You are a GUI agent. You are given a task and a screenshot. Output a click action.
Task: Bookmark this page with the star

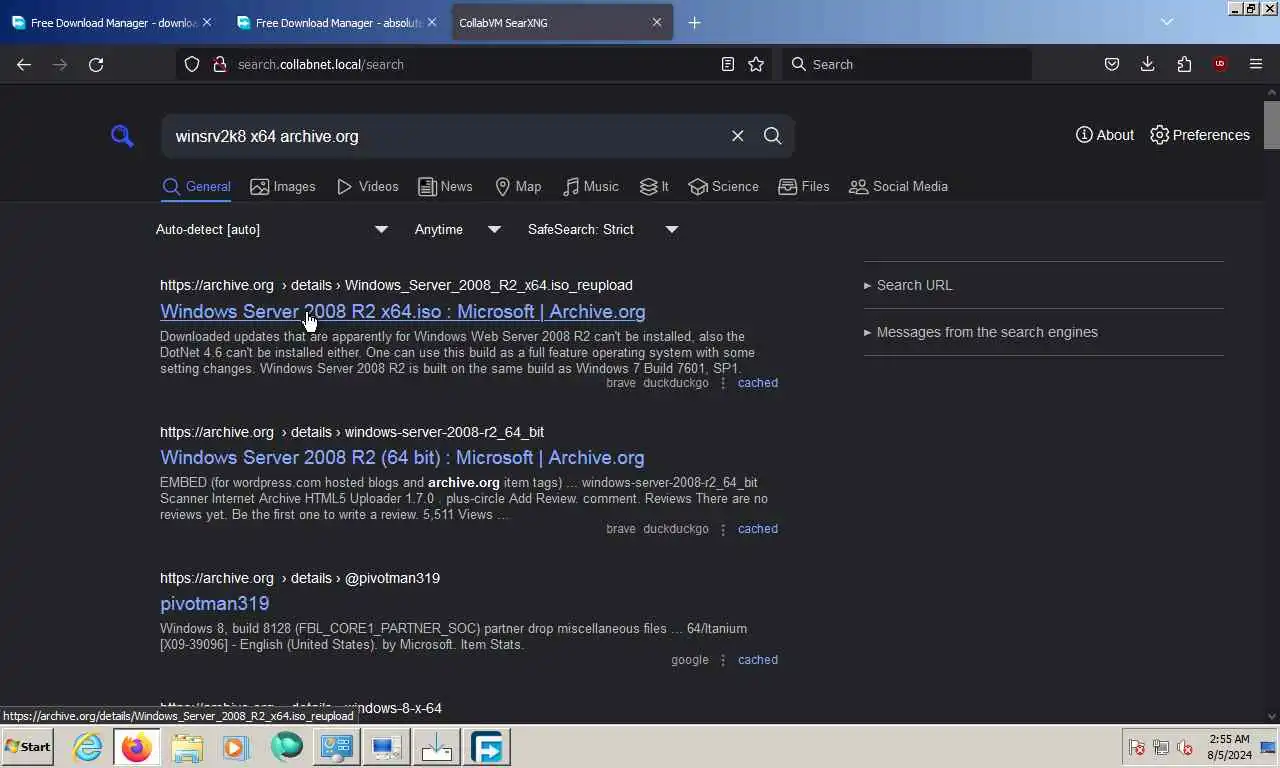coord(756,64)
